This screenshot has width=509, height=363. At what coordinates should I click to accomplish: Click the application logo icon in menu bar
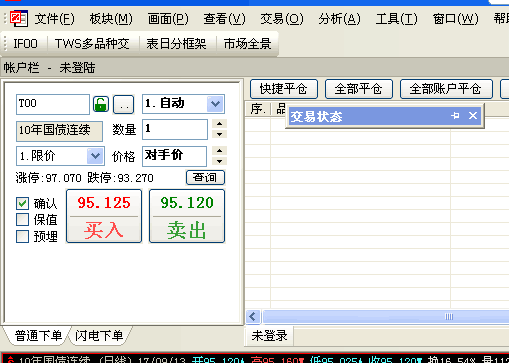point(18,18)
